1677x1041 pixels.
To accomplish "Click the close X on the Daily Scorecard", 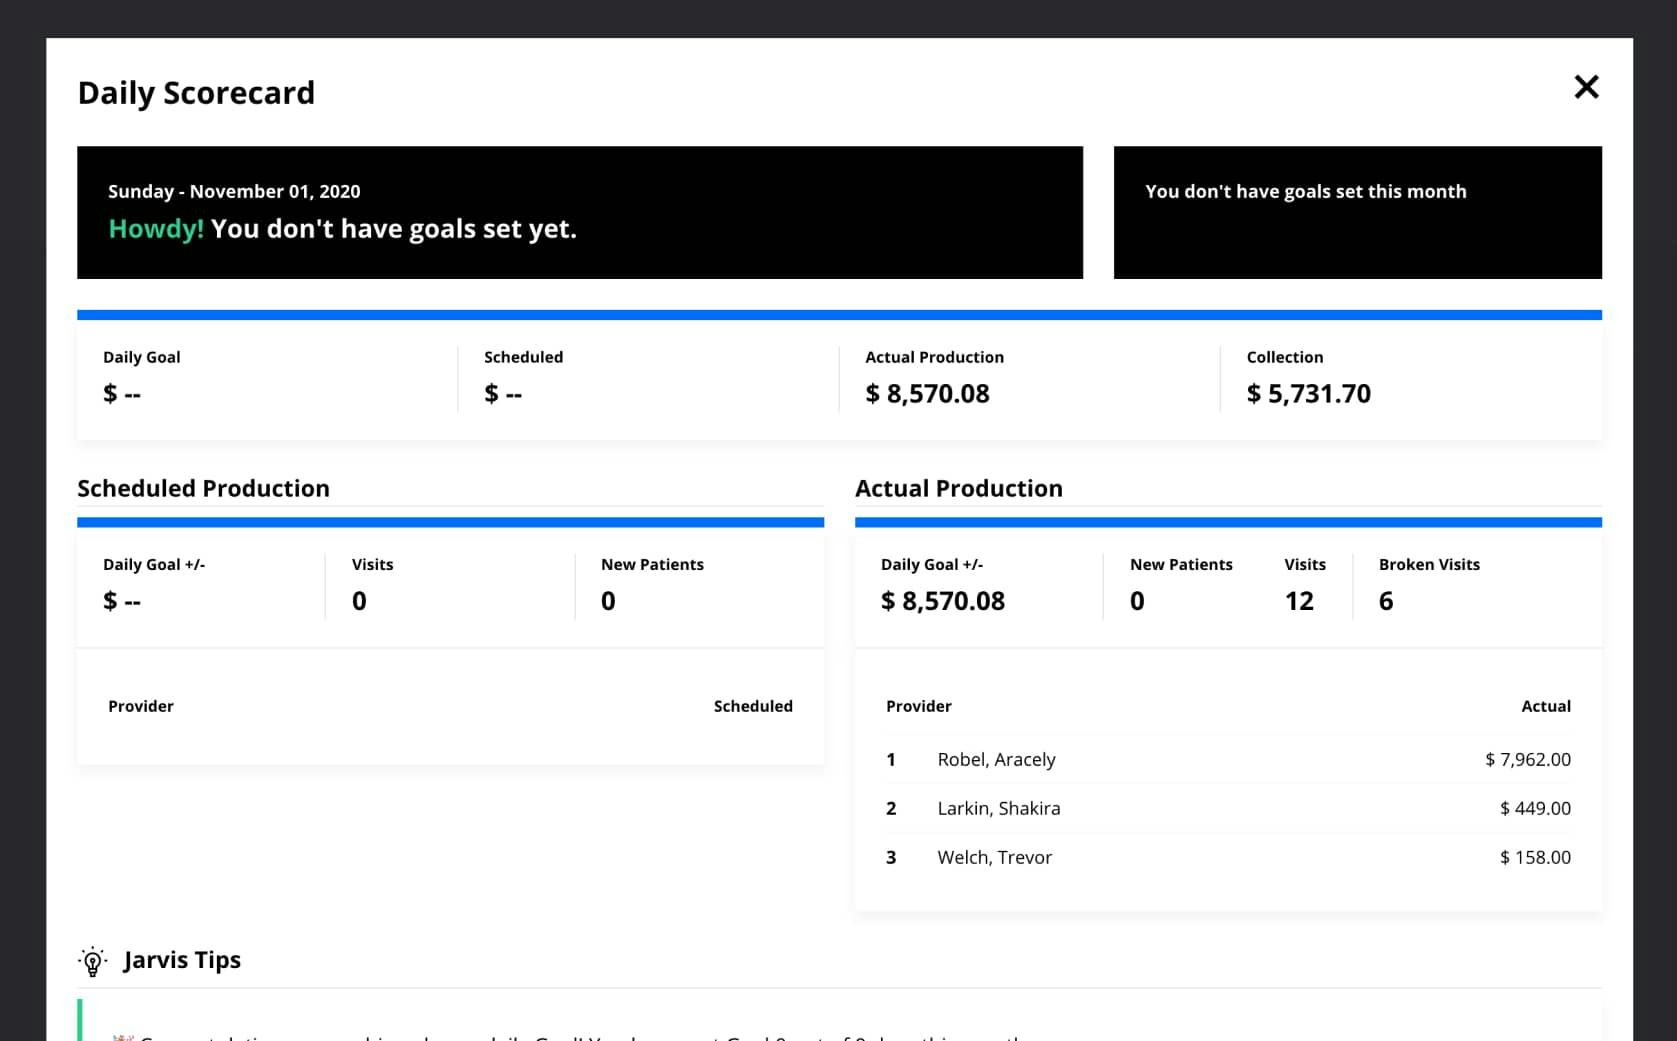I will (1587, 87).
